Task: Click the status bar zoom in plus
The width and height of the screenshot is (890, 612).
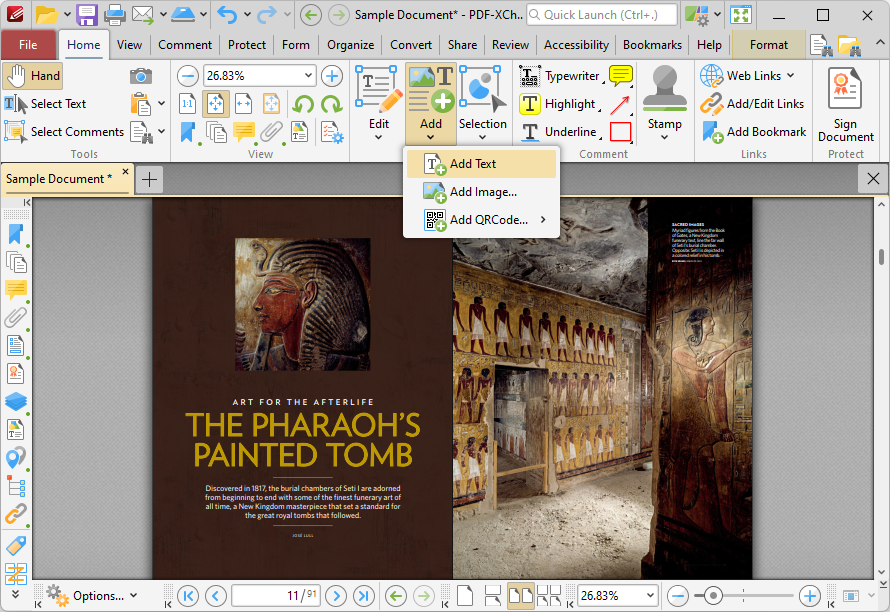Action: tap(809, 596)
